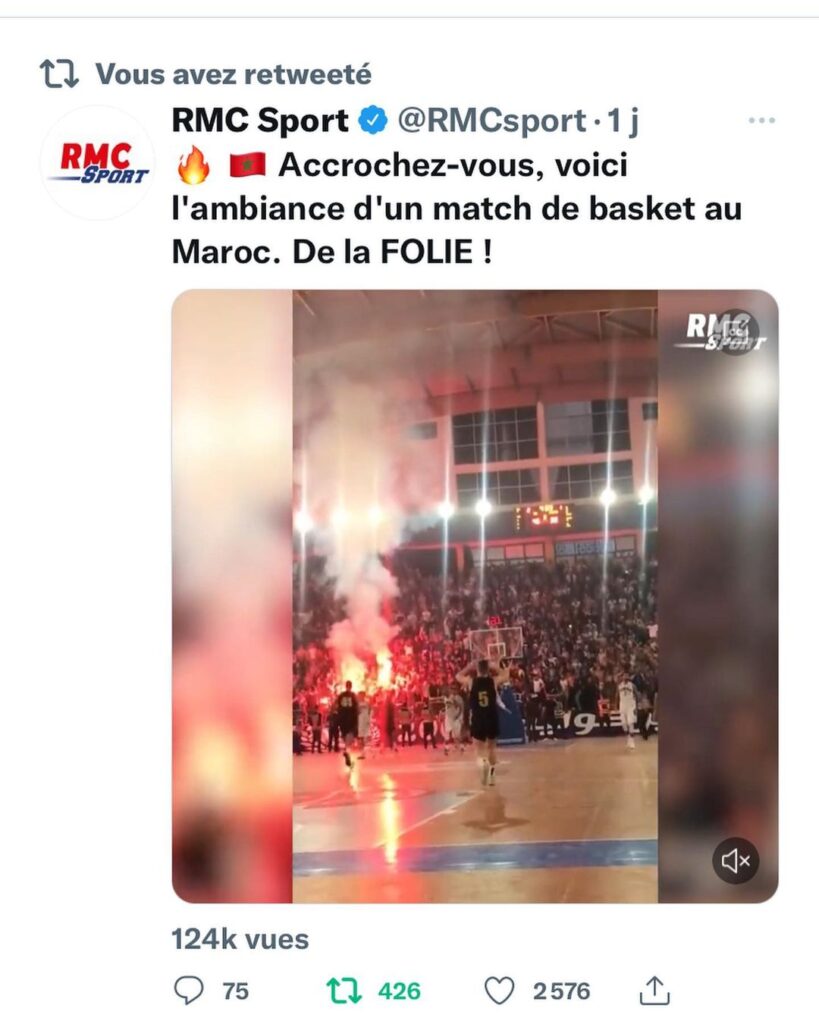Open the three-dot more options menu

point(762,120)
